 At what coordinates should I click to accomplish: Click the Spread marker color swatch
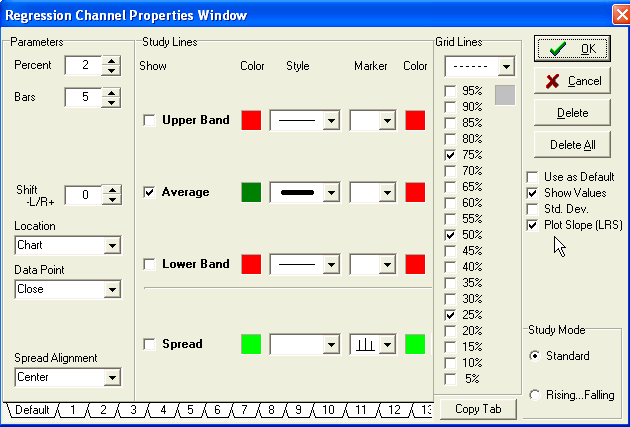[x=415, y=344]
